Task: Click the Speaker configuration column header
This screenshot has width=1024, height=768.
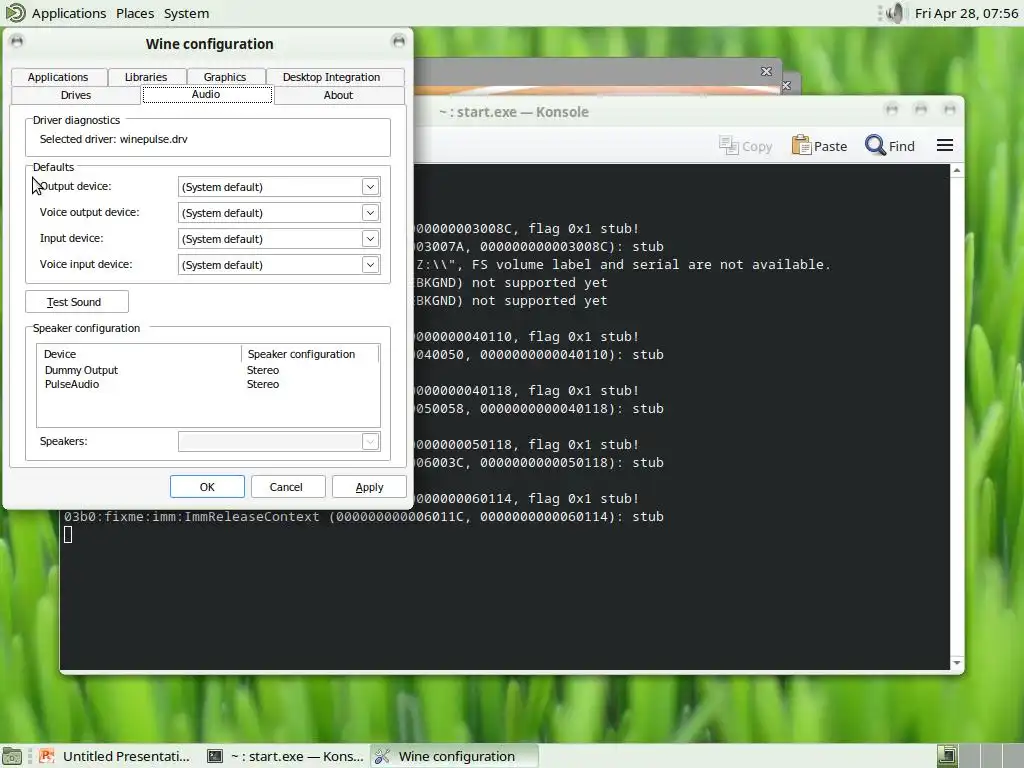Action: point(310,354)
